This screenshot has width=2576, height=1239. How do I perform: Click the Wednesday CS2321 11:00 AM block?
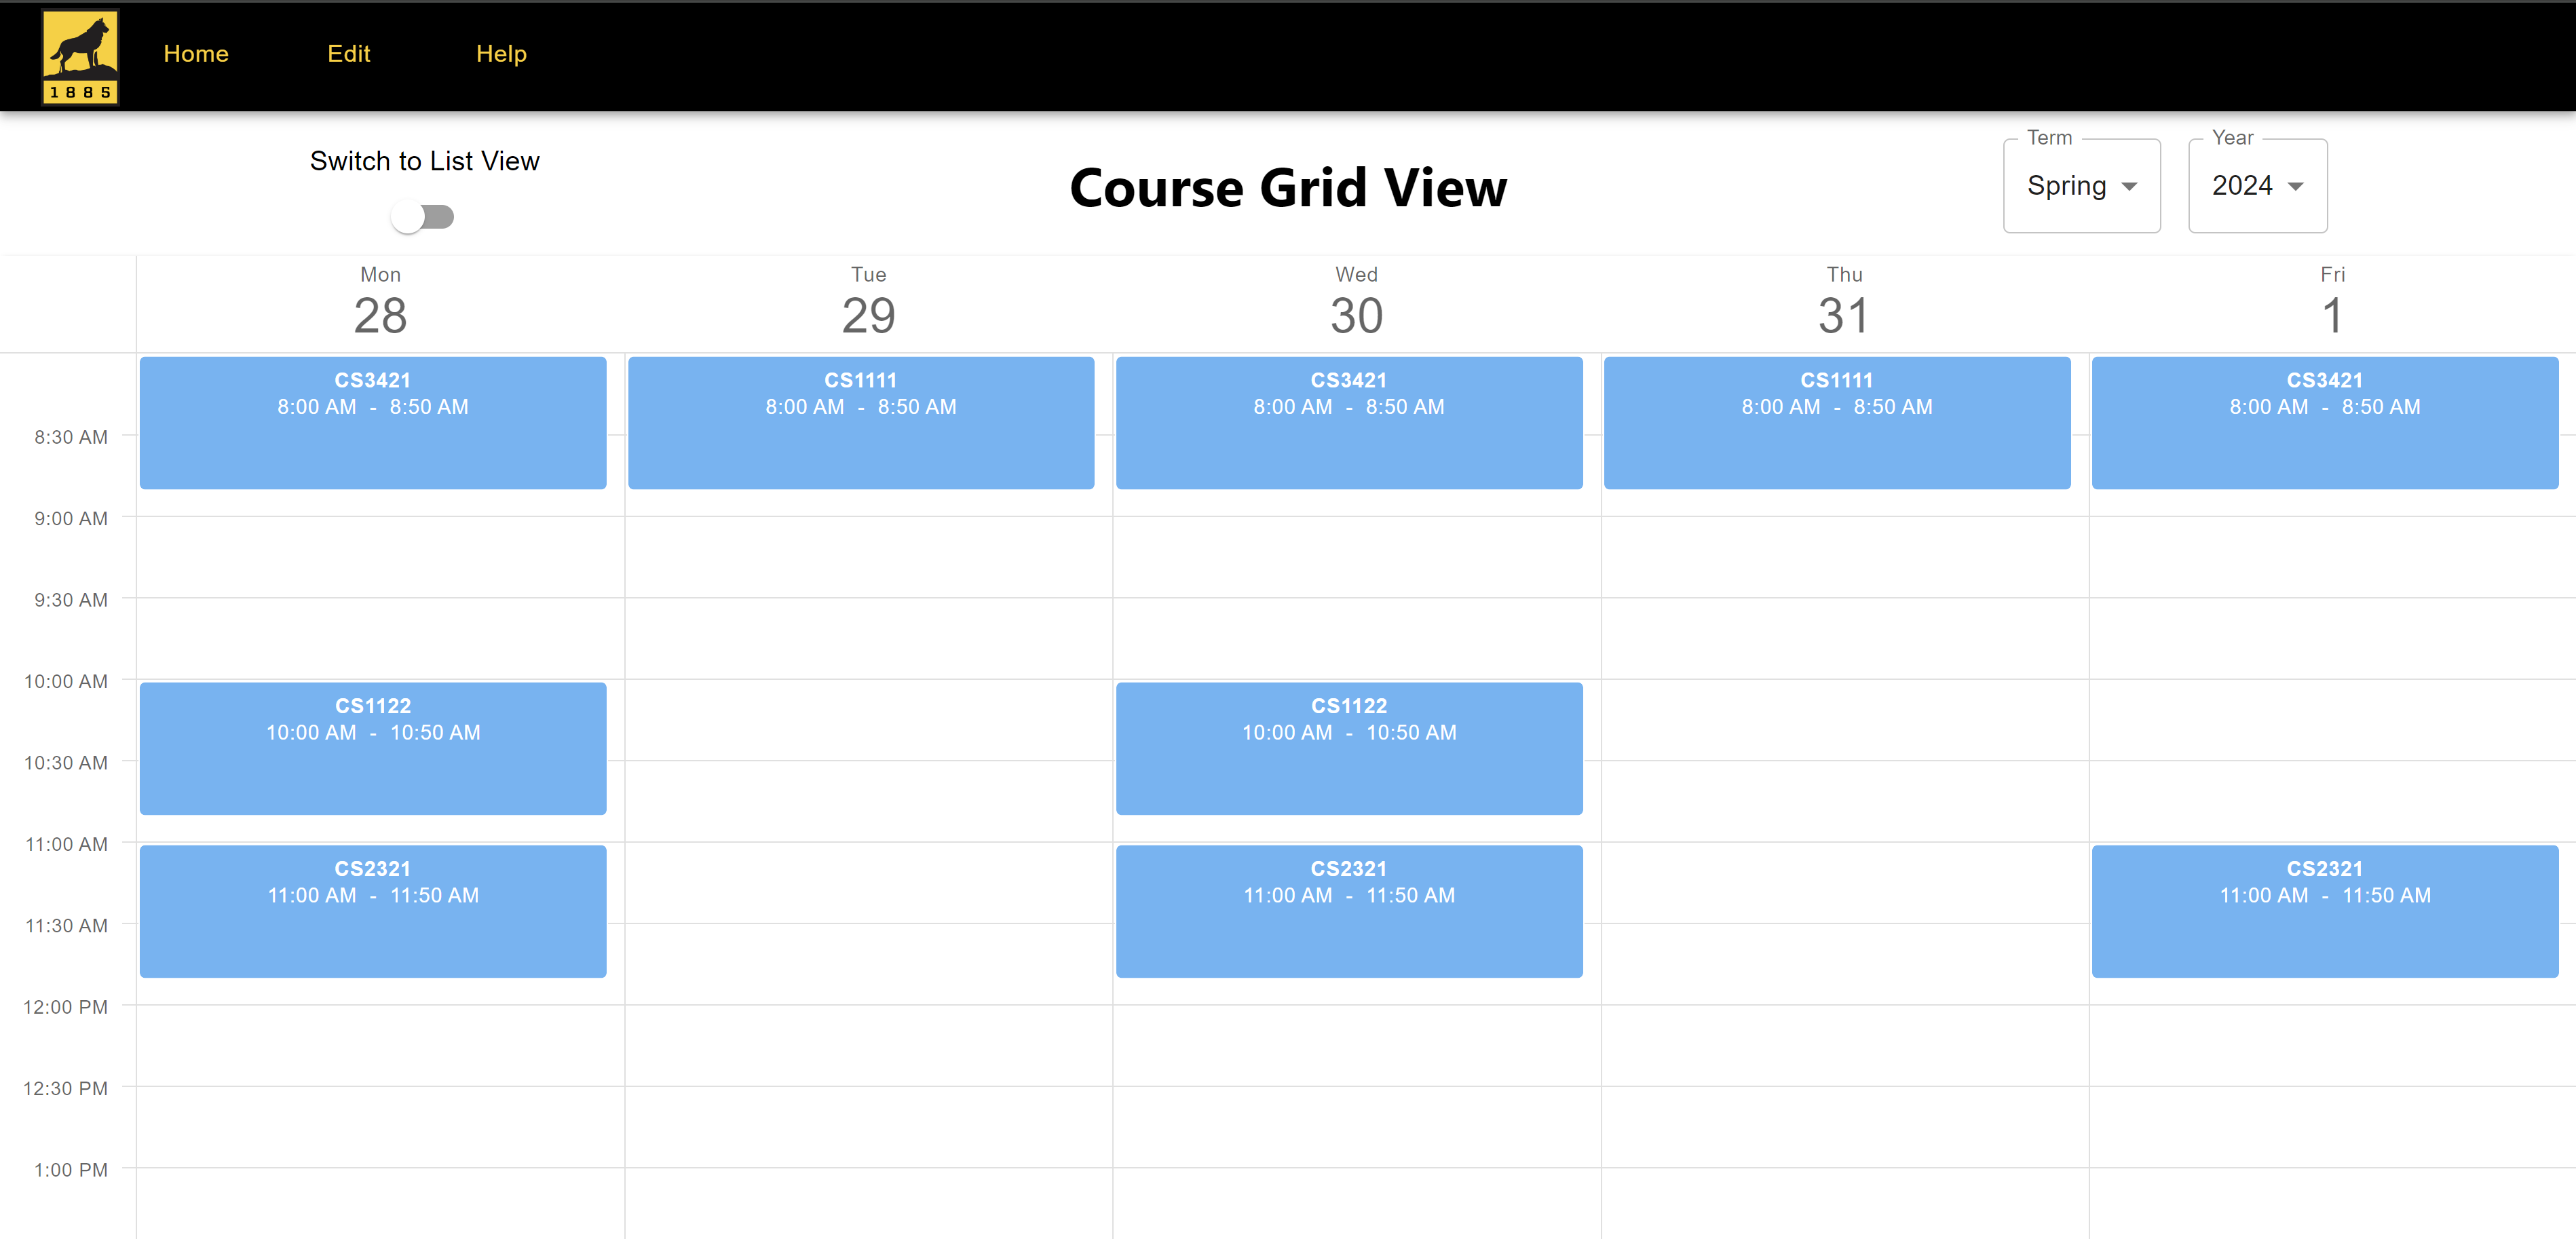point(1349,911)
